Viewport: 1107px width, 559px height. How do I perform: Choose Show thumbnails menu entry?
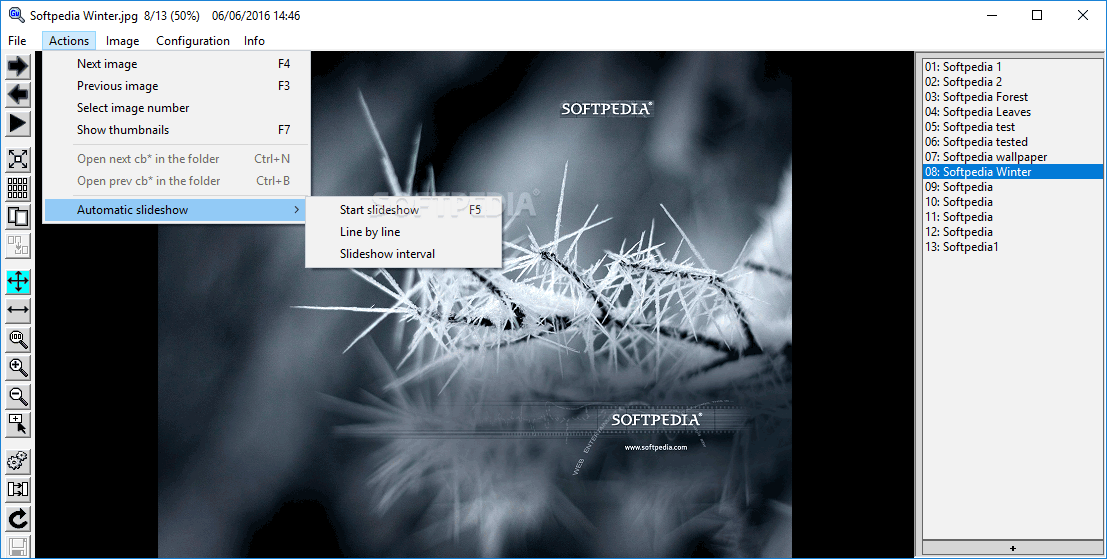(176, 129)
